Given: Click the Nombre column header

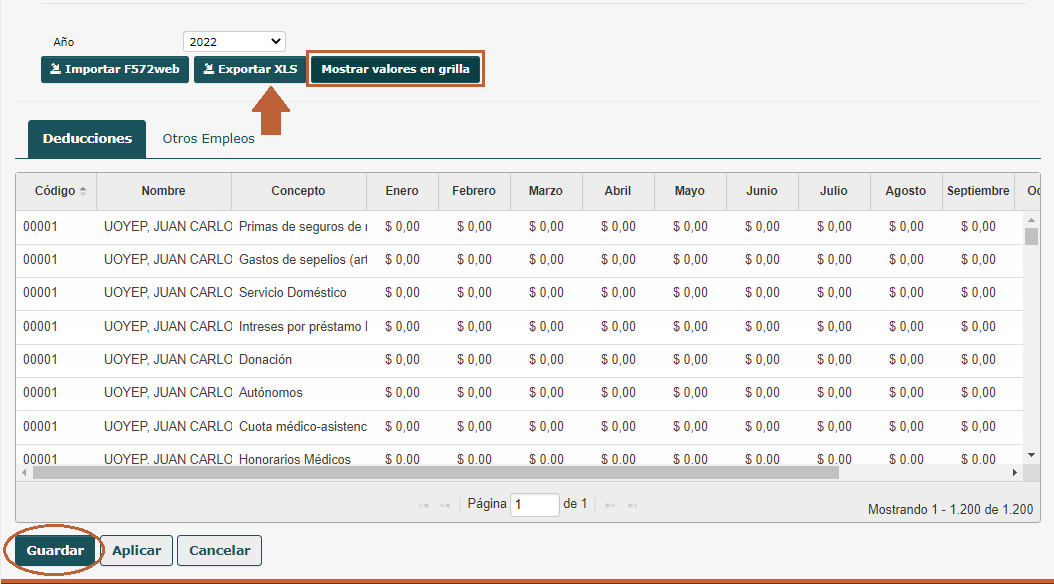Looking at the screenshot, I should [x=163, y=191].
